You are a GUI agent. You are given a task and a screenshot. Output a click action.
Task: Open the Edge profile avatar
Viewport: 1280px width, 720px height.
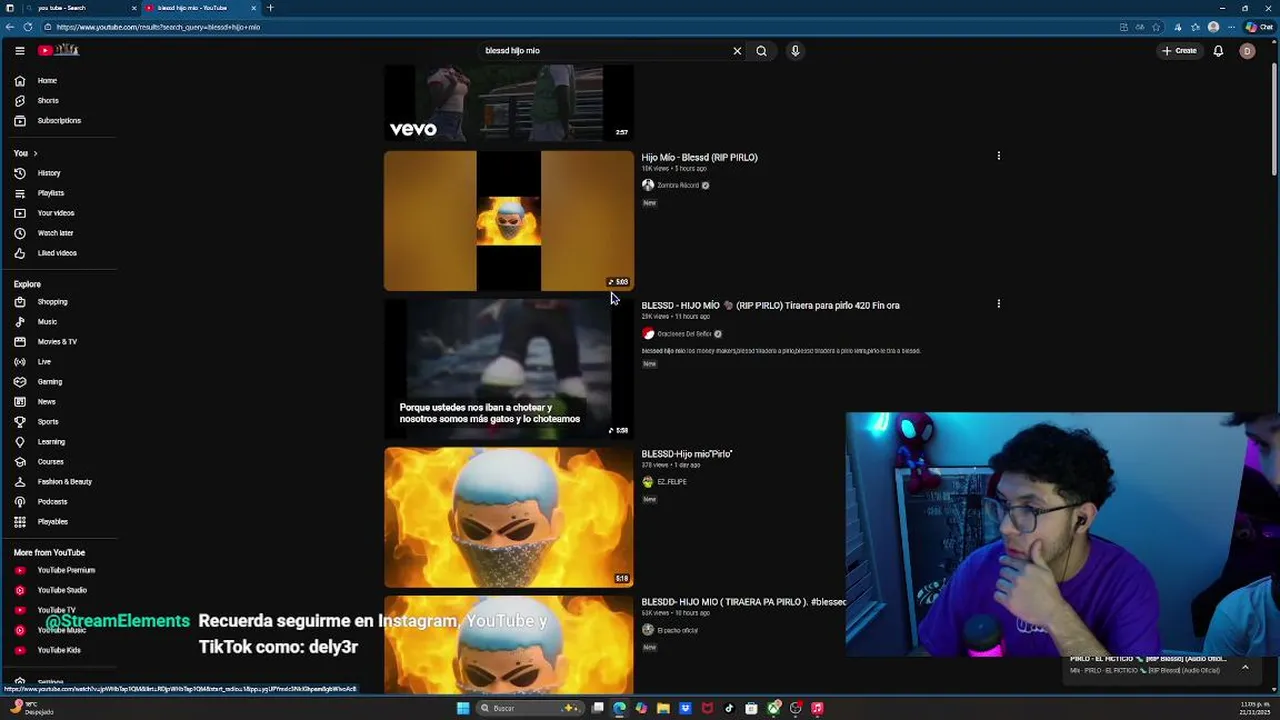tap(1213, 27)
